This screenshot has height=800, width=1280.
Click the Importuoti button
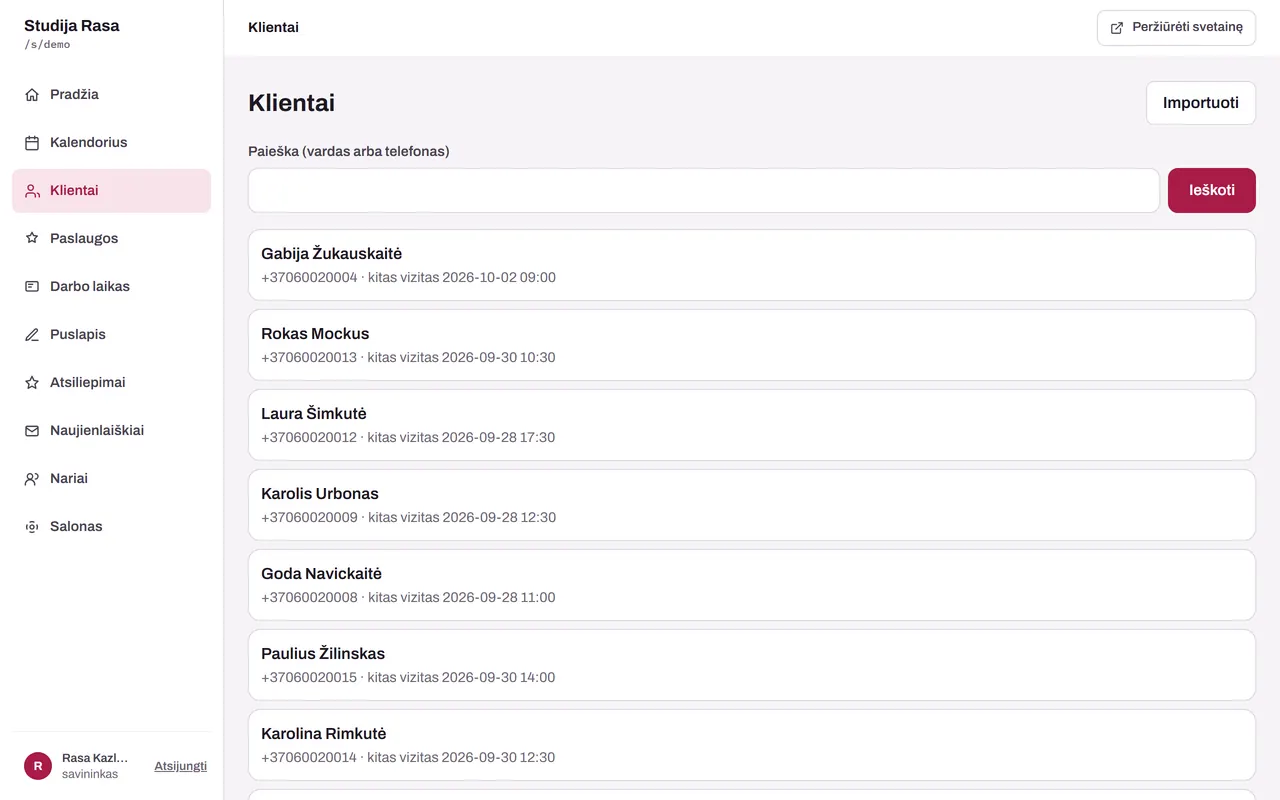click(x=1200, y=103)
